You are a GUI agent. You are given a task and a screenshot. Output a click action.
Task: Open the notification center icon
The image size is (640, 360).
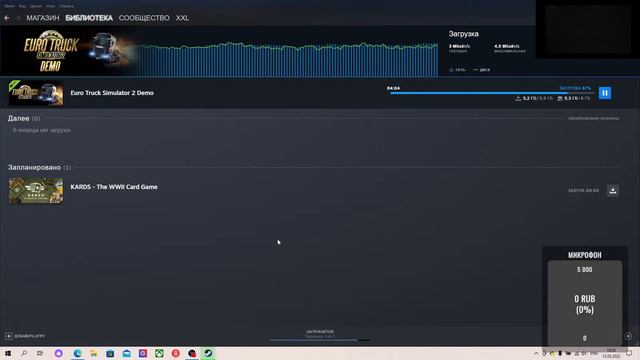coord(629,353)
